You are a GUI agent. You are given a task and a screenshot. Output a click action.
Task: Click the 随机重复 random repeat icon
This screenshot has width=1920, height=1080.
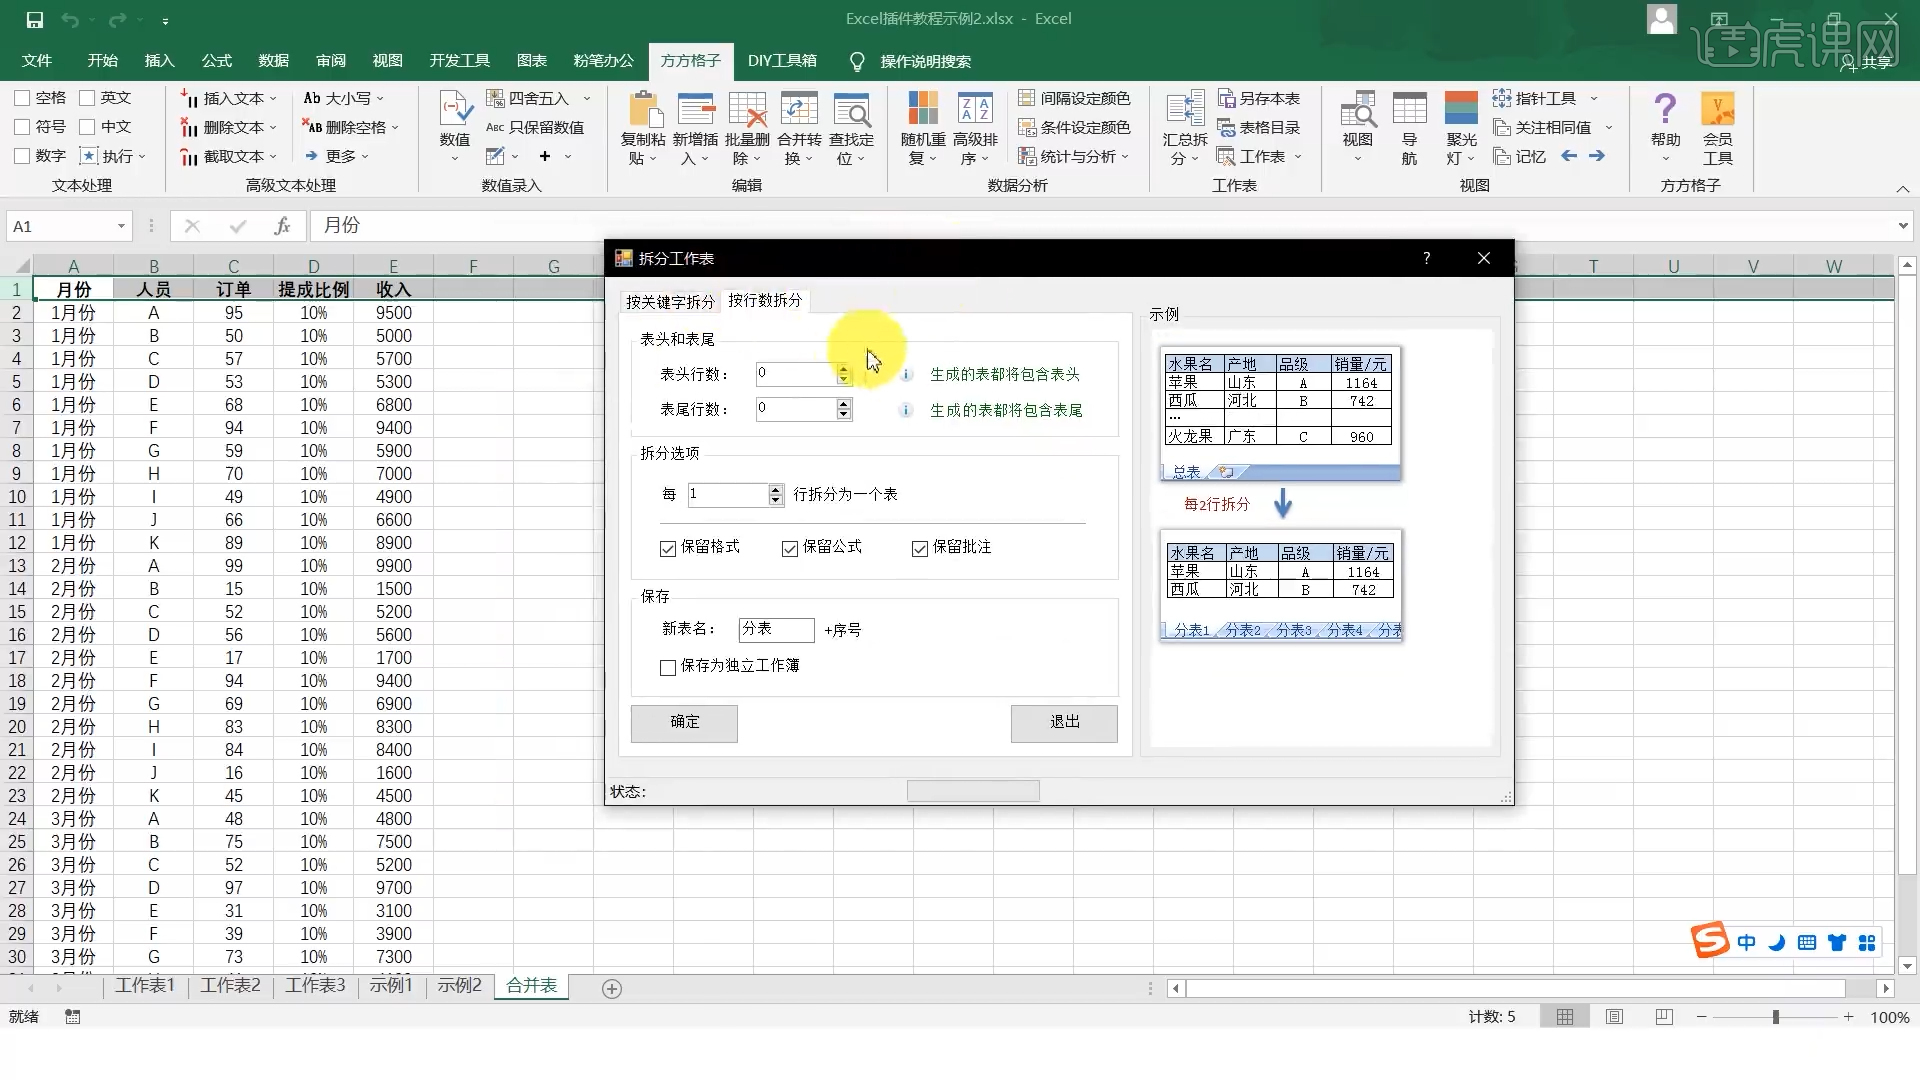pyautogui.click(x=923, y=109)
